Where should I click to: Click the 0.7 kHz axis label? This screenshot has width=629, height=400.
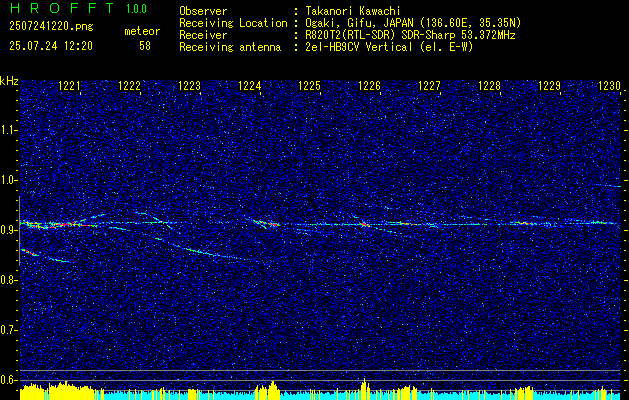point(9,330)
